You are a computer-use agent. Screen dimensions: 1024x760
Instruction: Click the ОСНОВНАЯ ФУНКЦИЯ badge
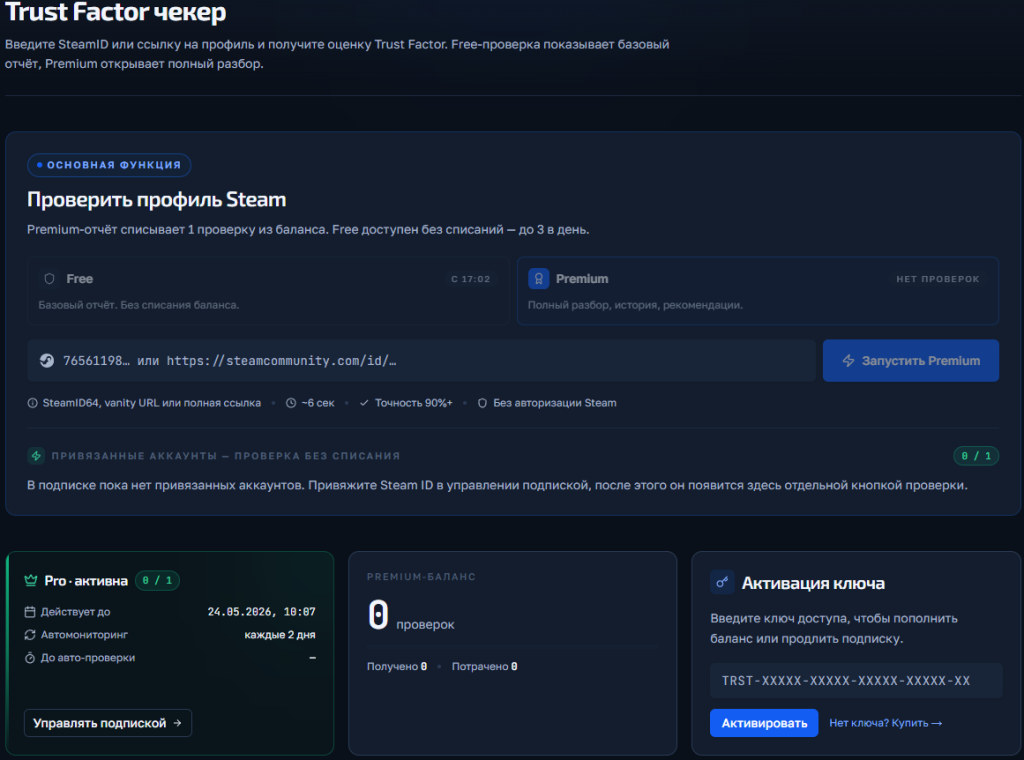(x=109, y=165)
